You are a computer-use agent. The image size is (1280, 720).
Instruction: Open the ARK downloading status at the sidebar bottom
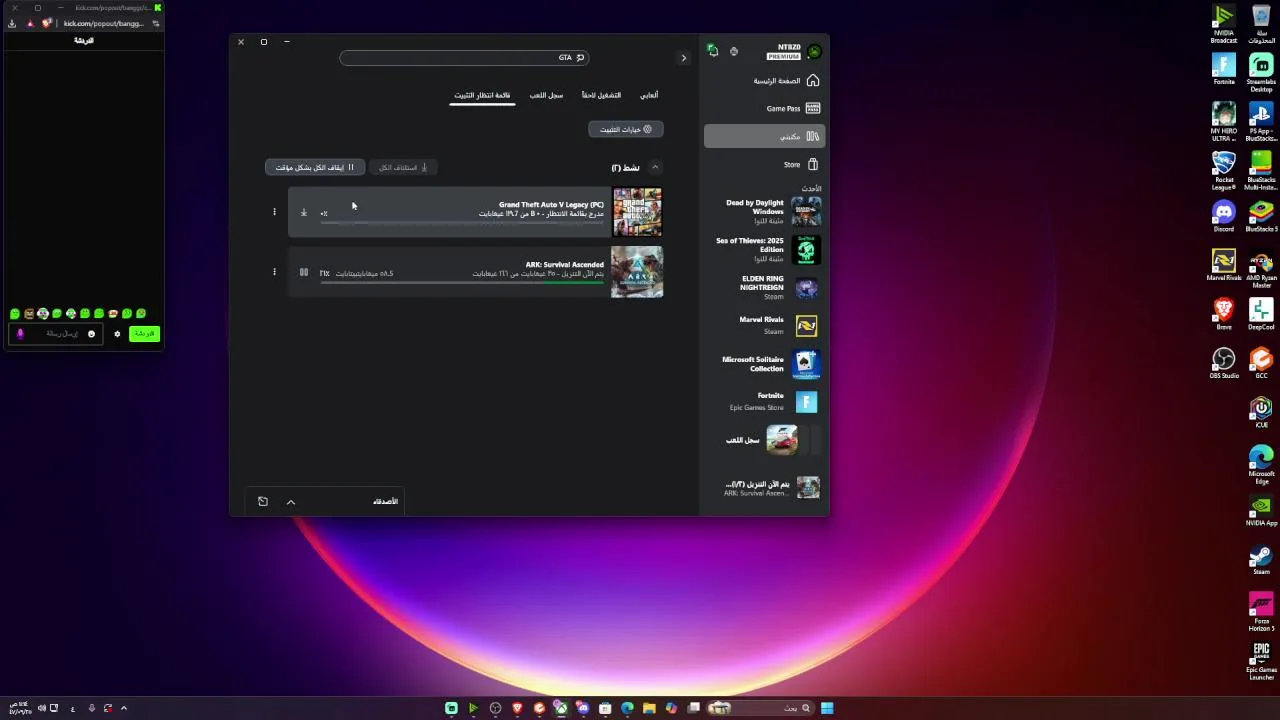[765, 487]
